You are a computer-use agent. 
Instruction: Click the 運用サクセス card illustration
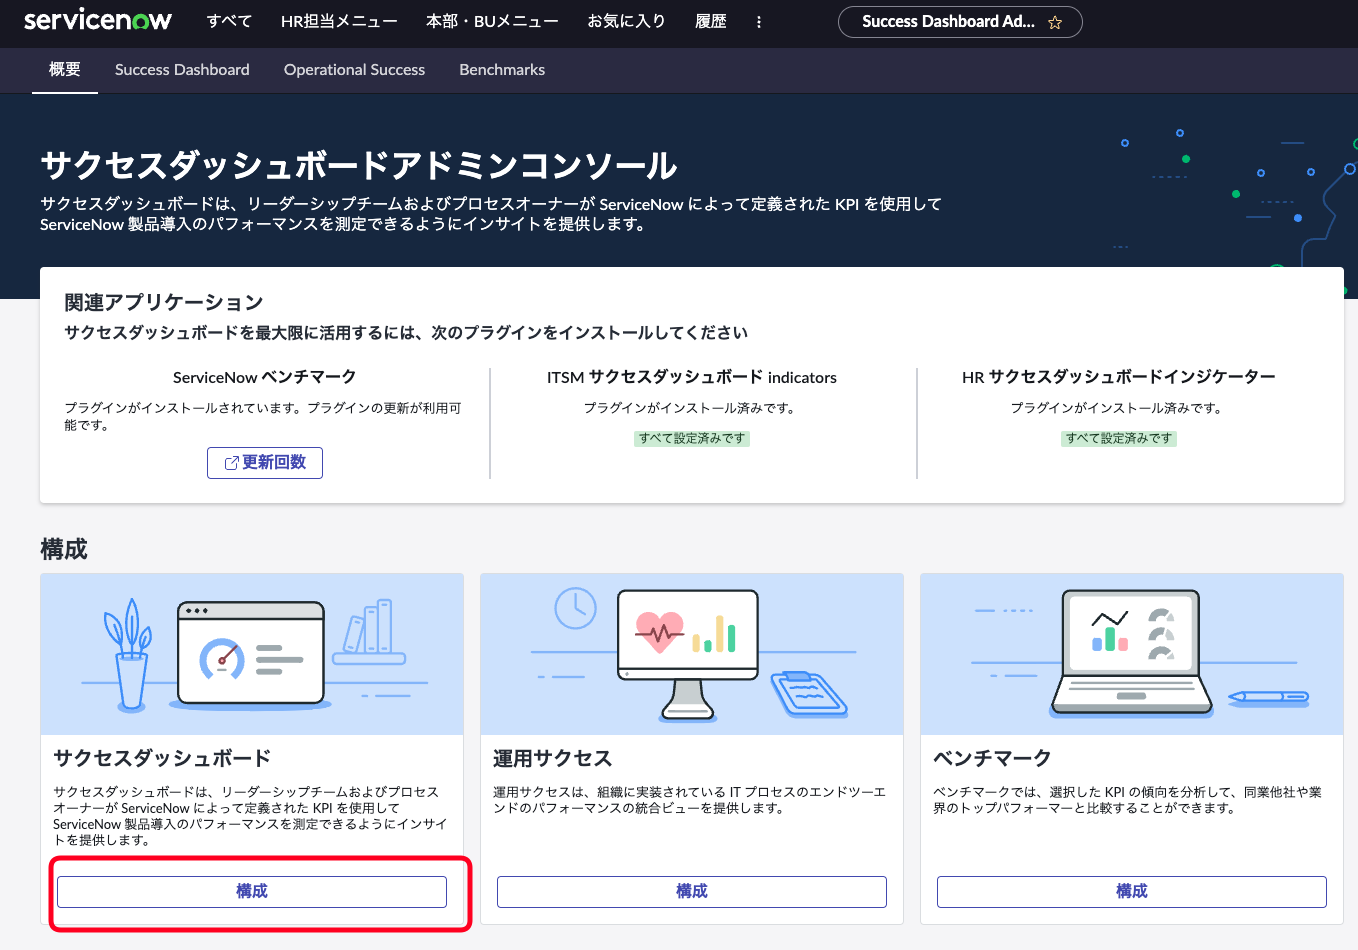coord(692,654)
